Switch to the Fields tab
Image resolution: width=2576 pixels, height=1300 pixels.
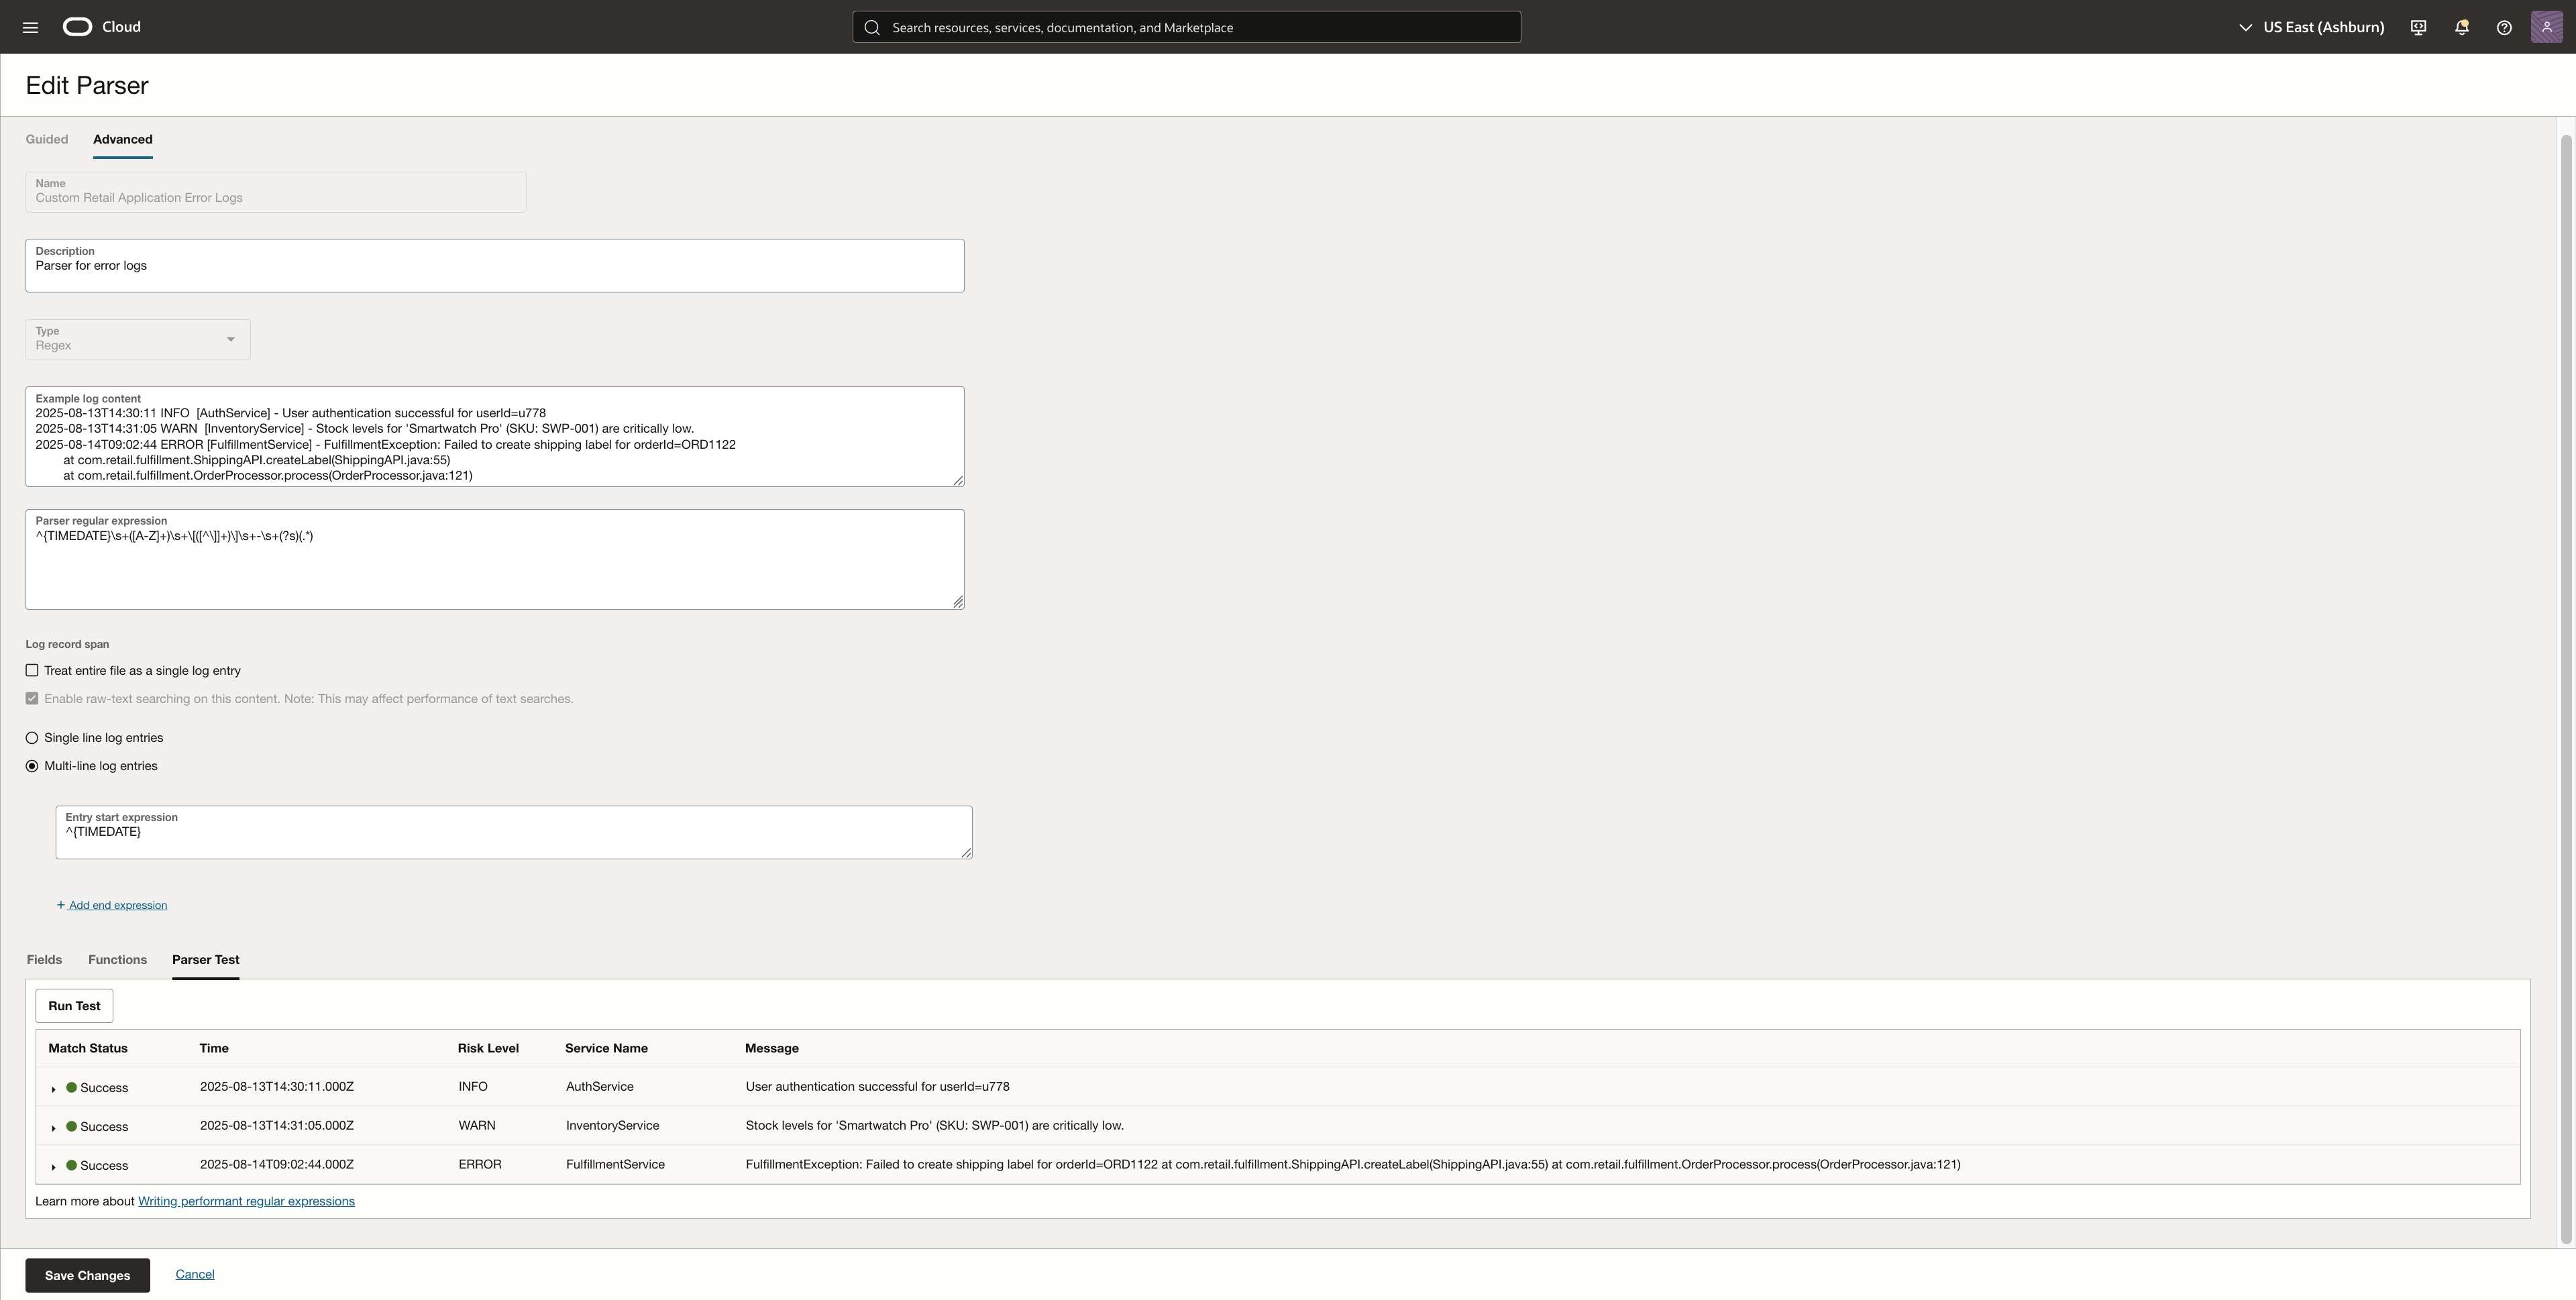coord(44,960)
